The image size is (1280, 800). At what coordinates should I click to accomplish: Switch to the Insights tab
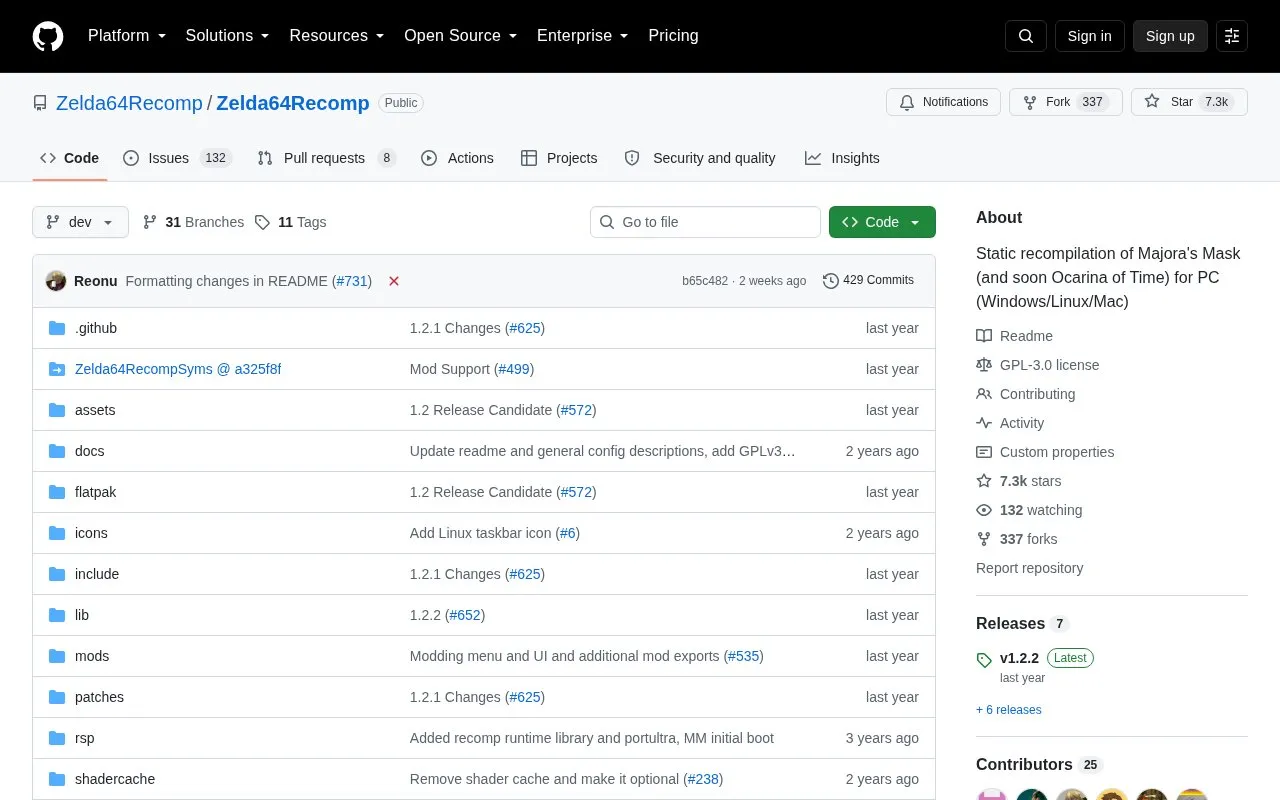coord(842,158)
